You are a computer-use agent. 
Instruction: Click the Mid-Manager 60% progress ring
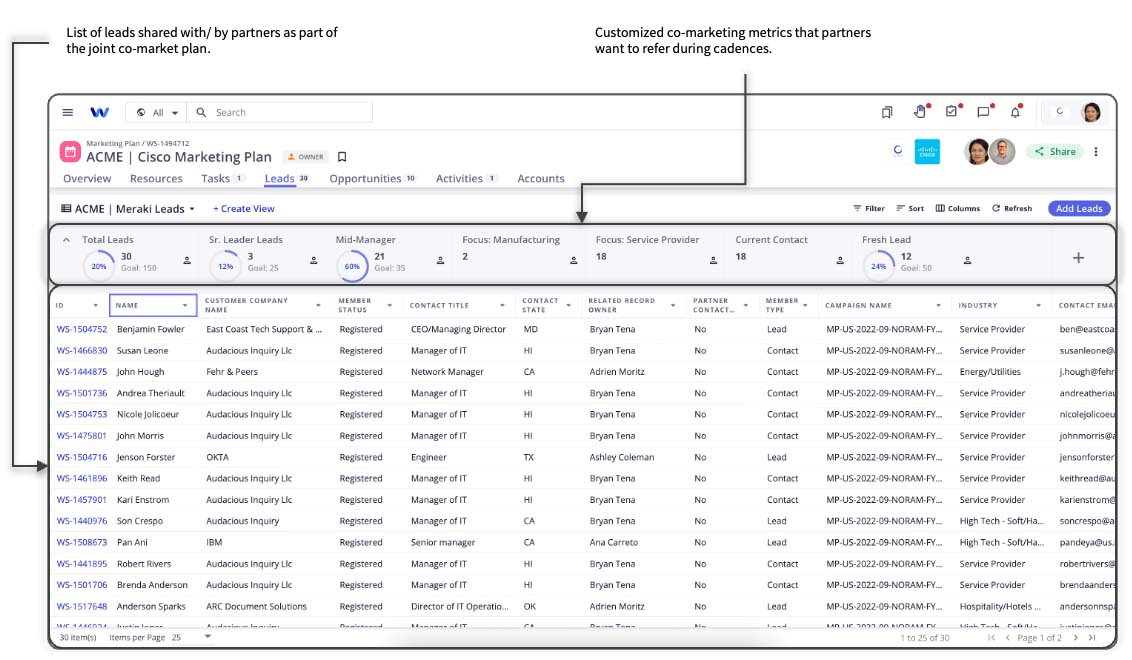[352, 266]
